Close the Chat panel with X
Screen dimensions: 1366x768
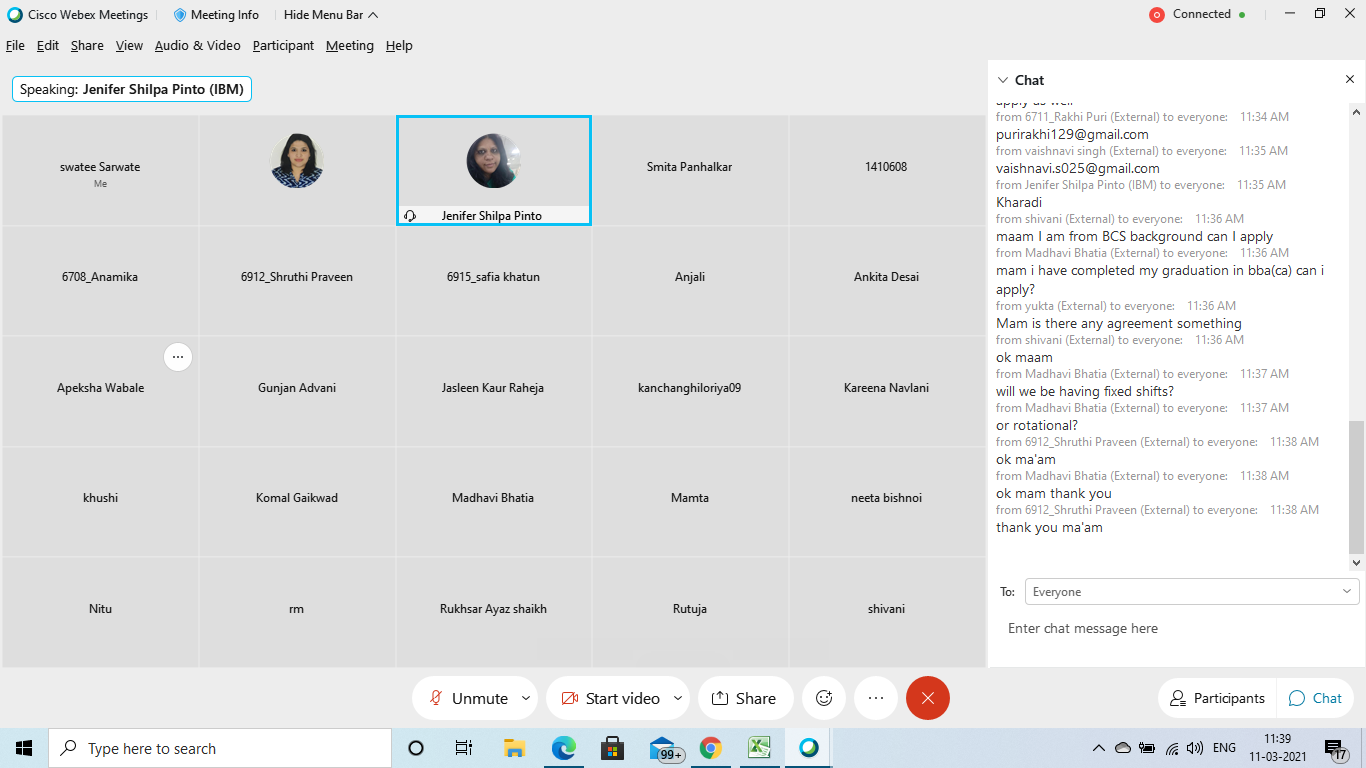tap(1349, 80)
